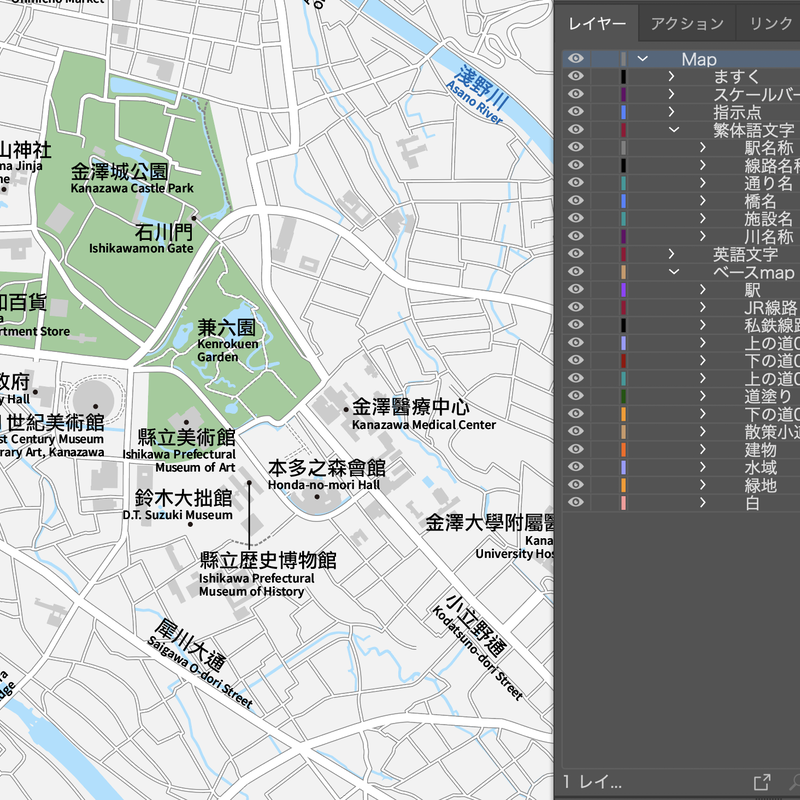This screenshot has height=800, width=800.
Task: Open the リンク panel tab
Action: [770, 24]
